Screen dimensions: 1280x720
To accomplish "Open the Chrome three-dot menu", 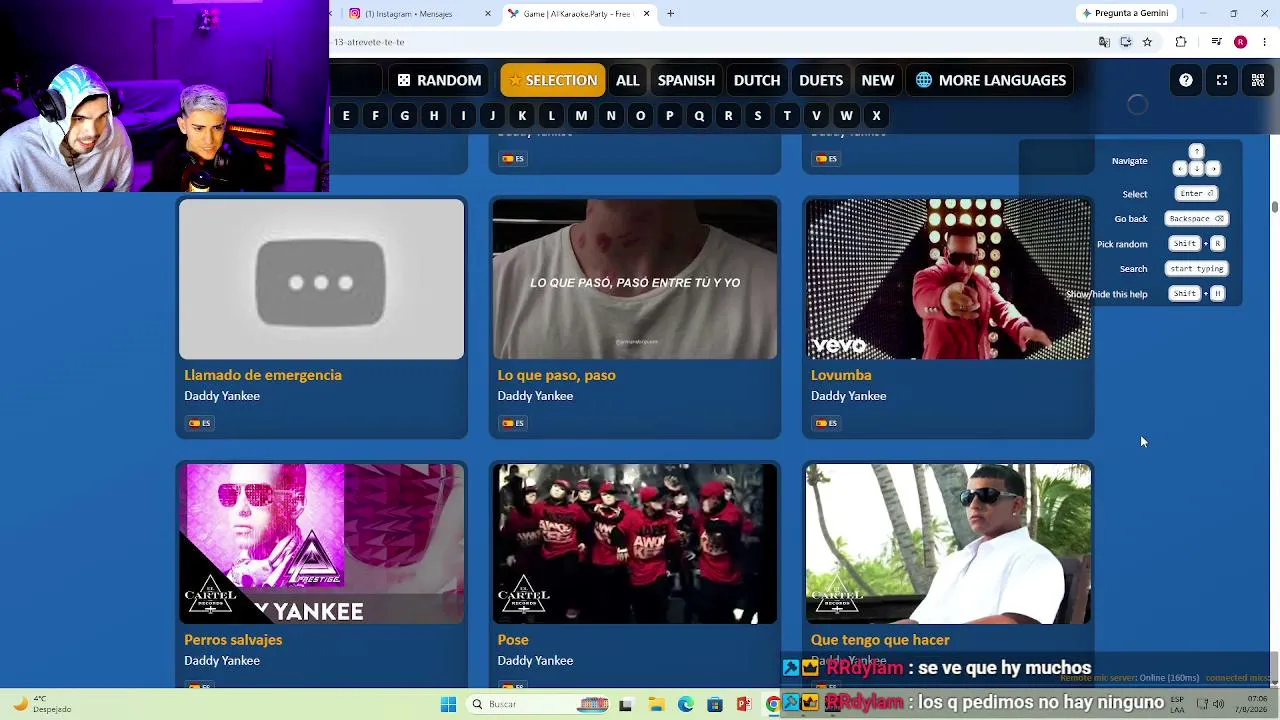I will pyautogui.click(x=1265, y=42).
